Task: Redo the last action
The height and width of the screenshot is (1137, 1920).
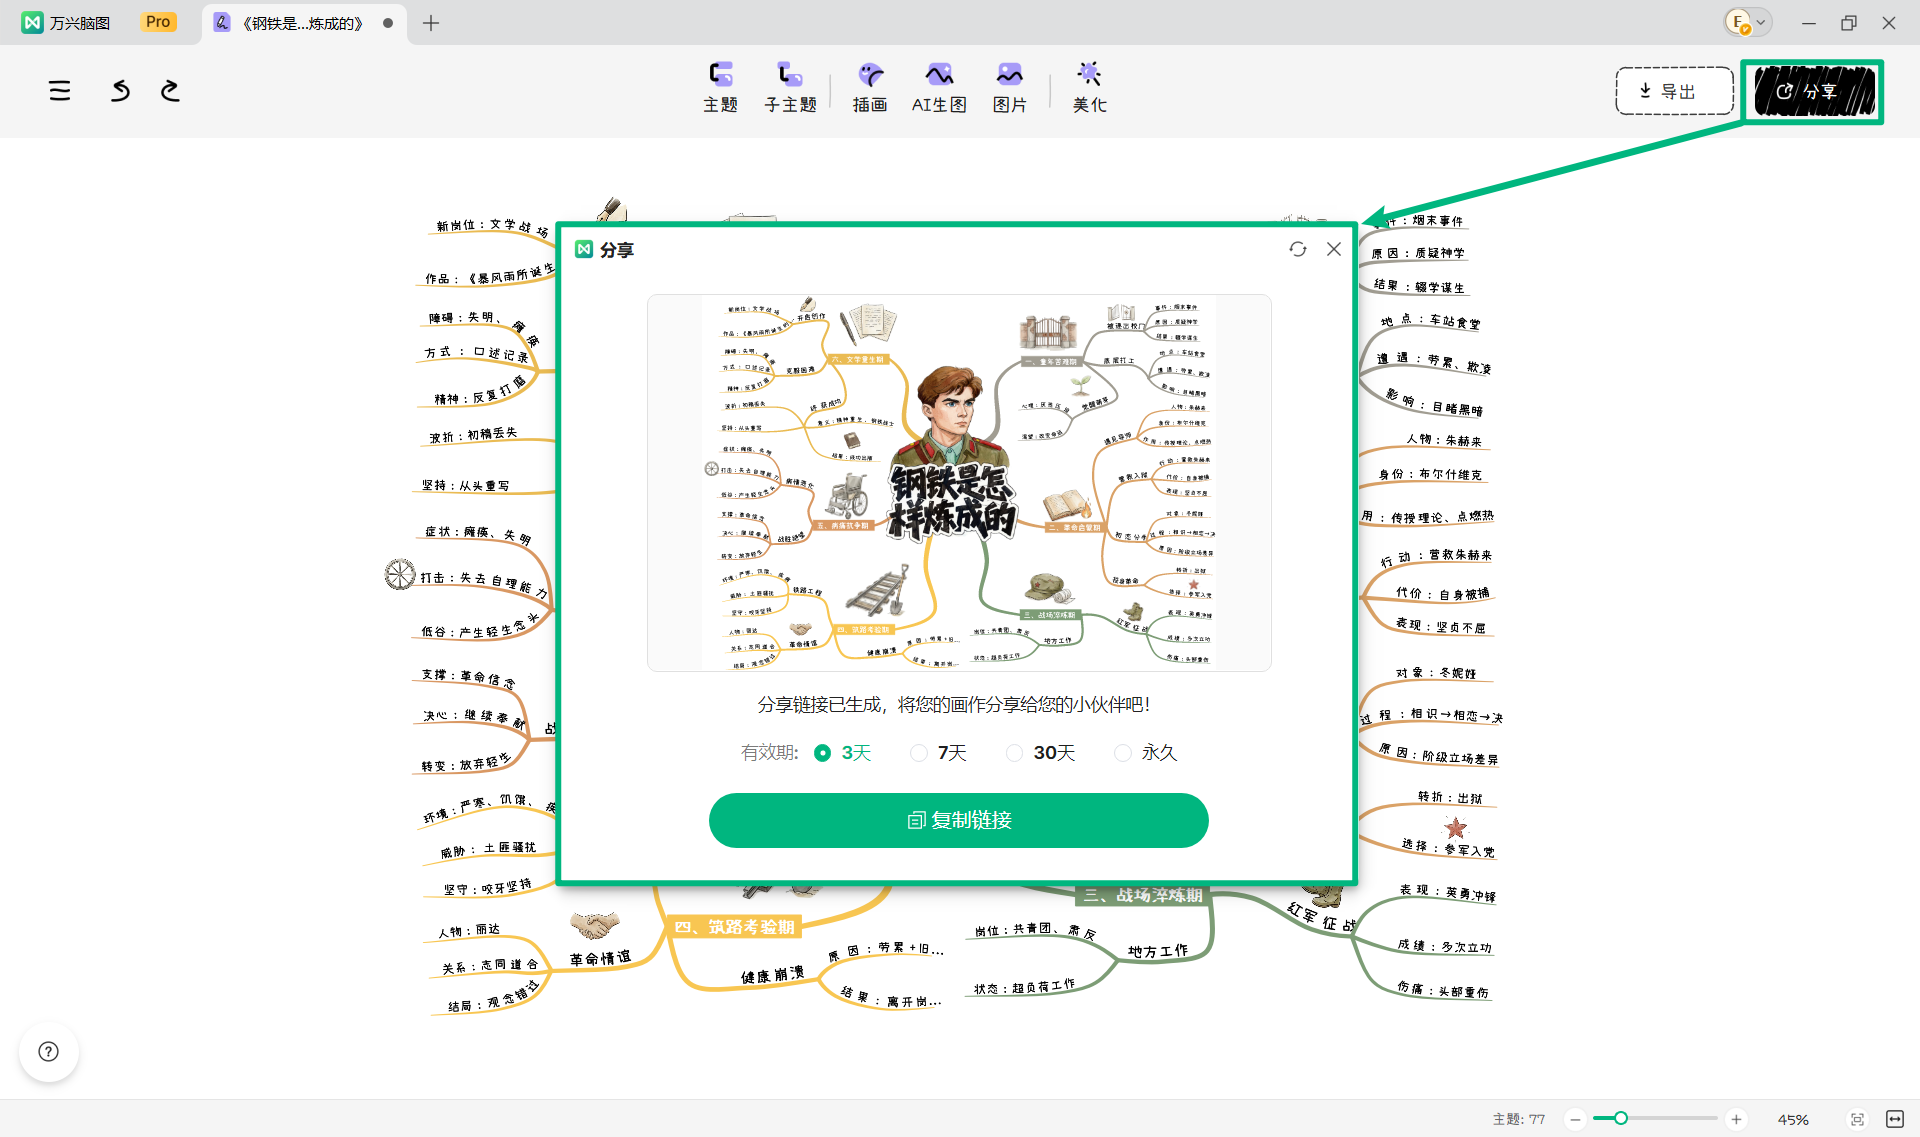Action: [x=170, y=91]
